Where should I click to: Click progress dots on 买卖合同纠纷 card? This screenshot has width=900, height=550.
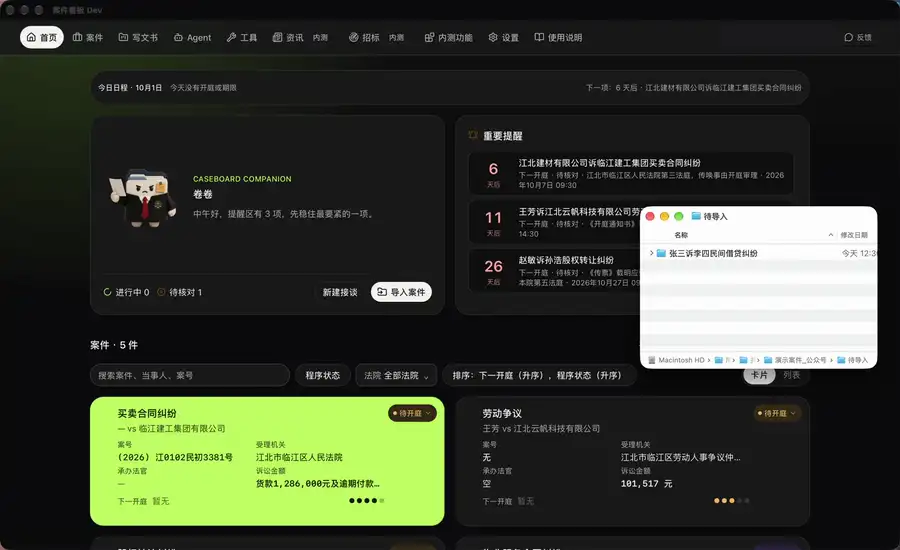coord(366,501)
